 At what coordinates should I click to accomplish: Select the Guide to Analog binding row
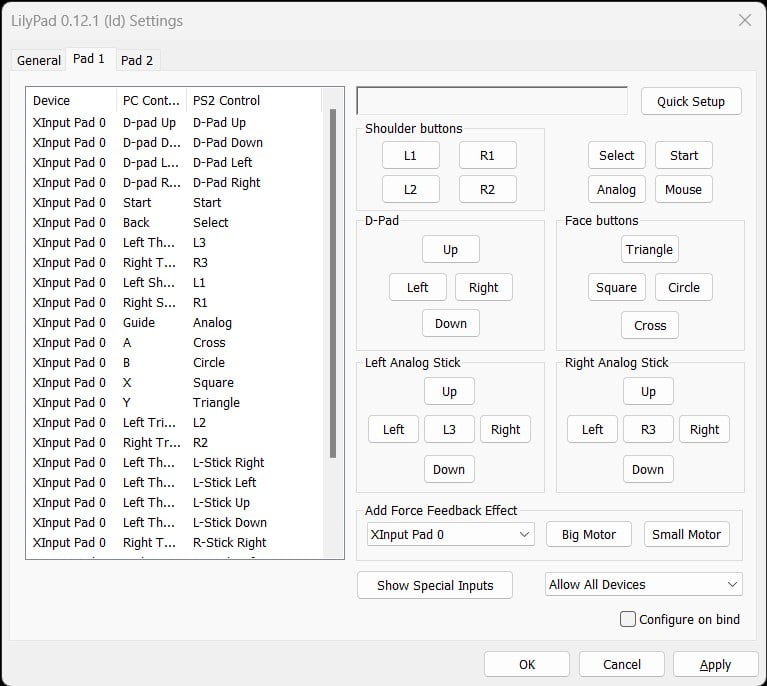point(175,322)
